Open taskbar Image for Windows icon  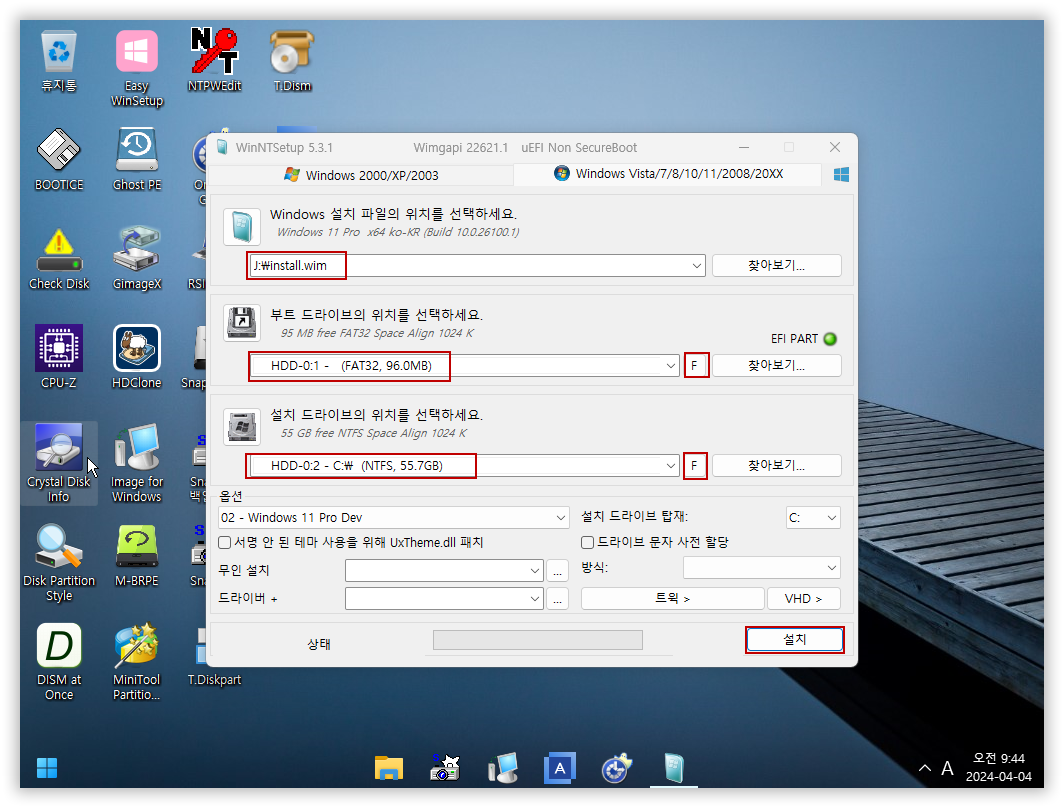[x=503, y=768]
